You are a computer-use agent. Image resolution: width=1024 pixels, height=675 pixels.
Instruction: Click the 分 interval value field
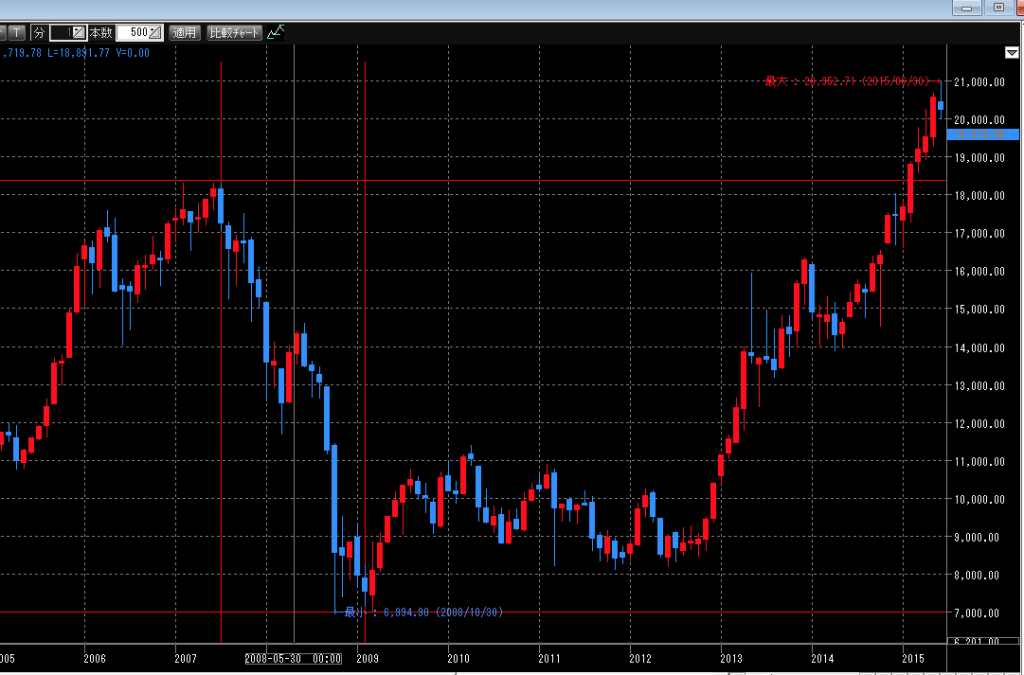pos(61,33)
